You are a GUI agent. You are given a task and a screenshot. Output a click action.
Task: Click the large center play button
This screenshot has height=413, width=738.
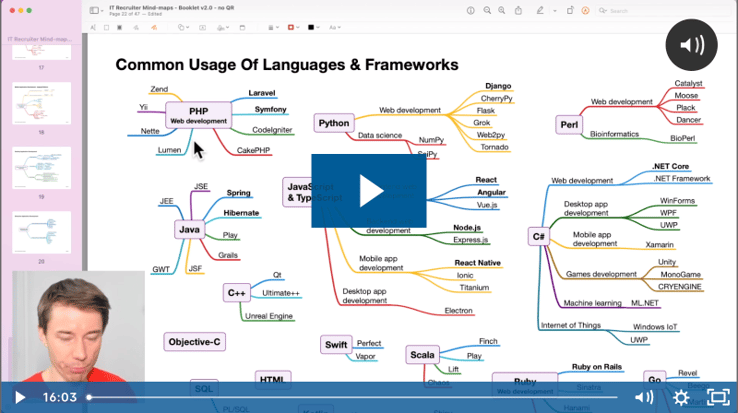click(368, 191)
